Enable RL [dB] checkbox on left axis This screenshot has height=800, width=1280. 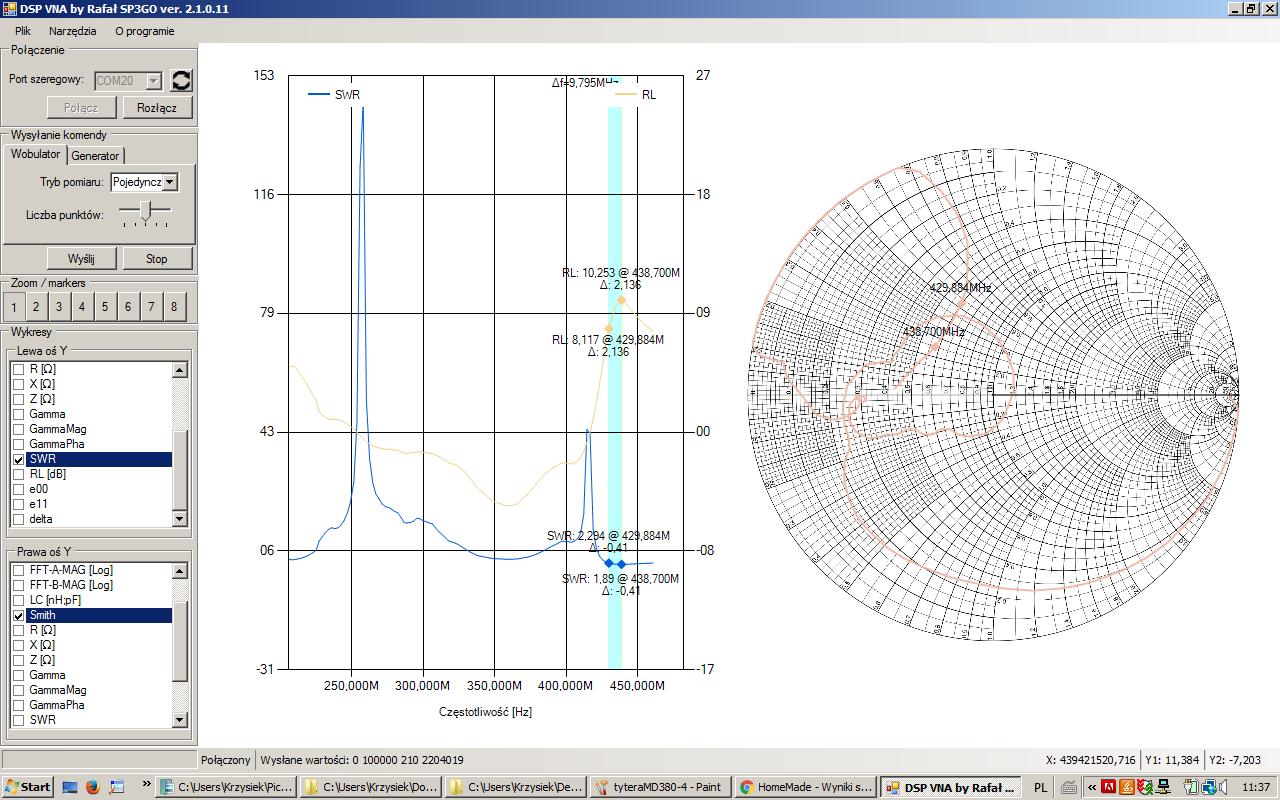tap(18, 474)
